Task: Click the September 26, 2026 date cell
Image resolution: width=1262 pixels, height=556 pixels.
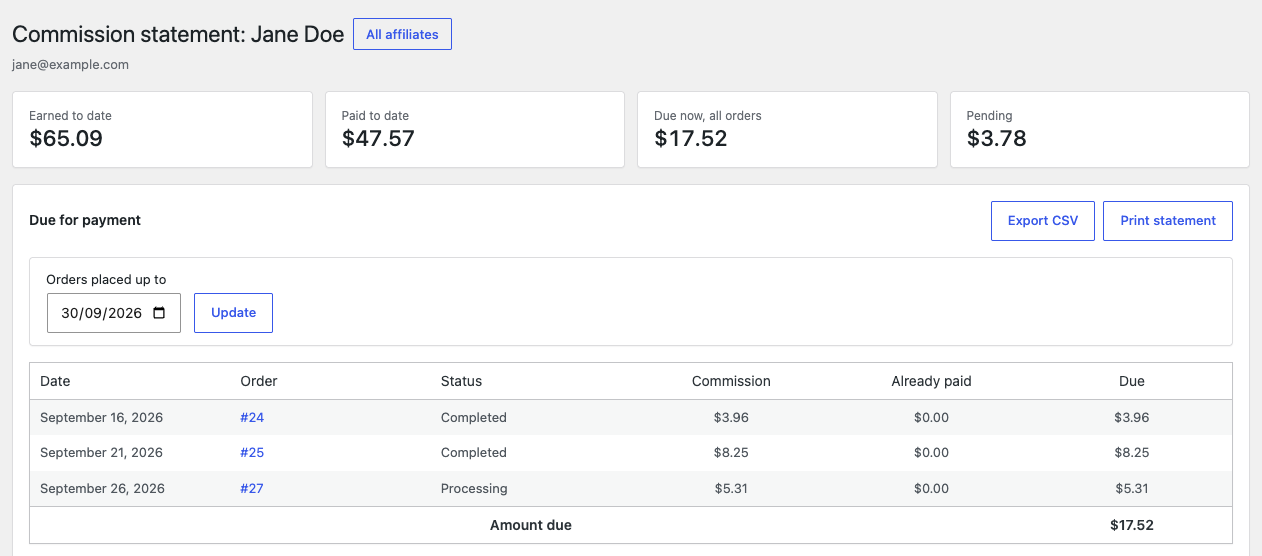Action: pos(102,489)
